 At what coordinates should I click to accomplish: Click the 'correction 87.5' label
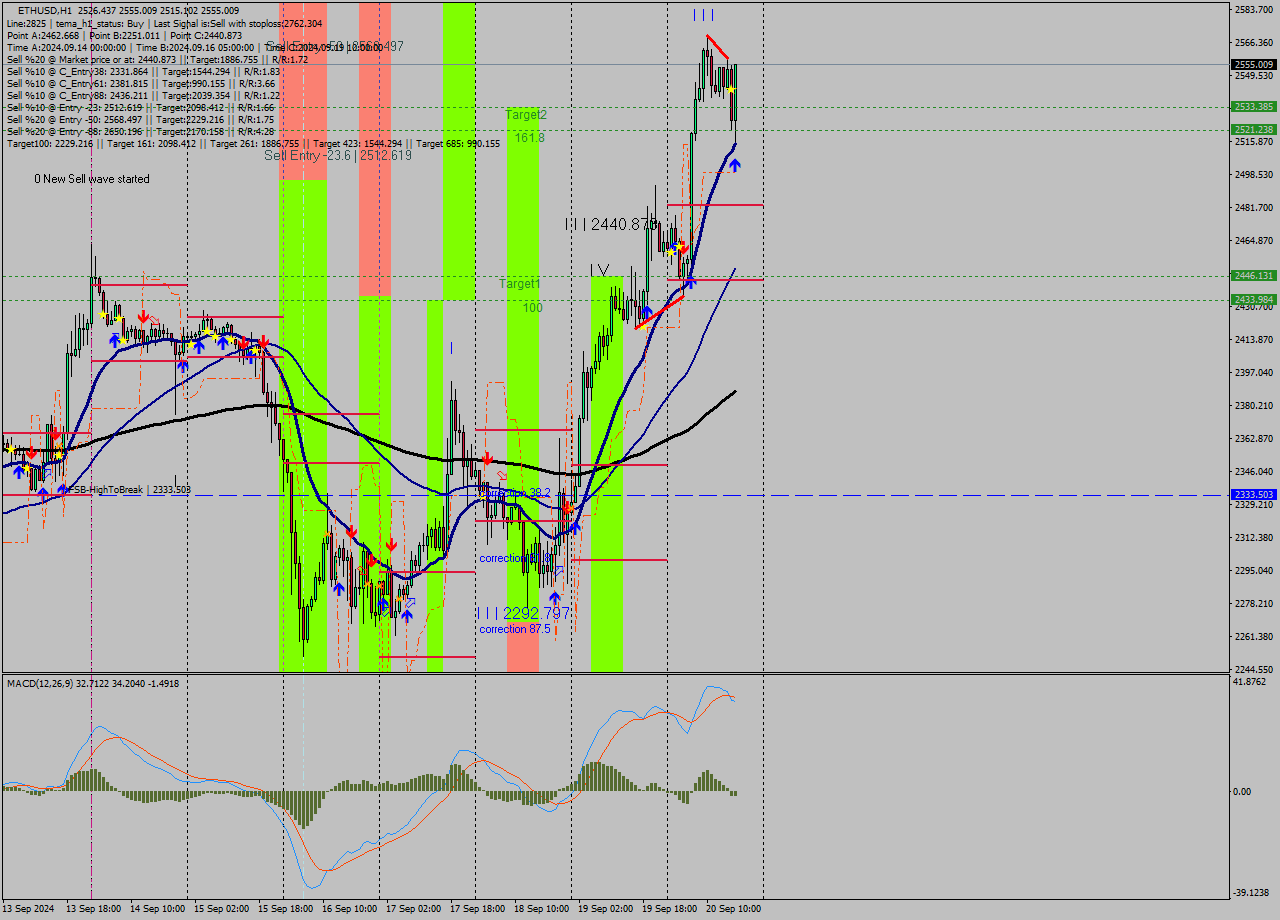click(515, 629)
